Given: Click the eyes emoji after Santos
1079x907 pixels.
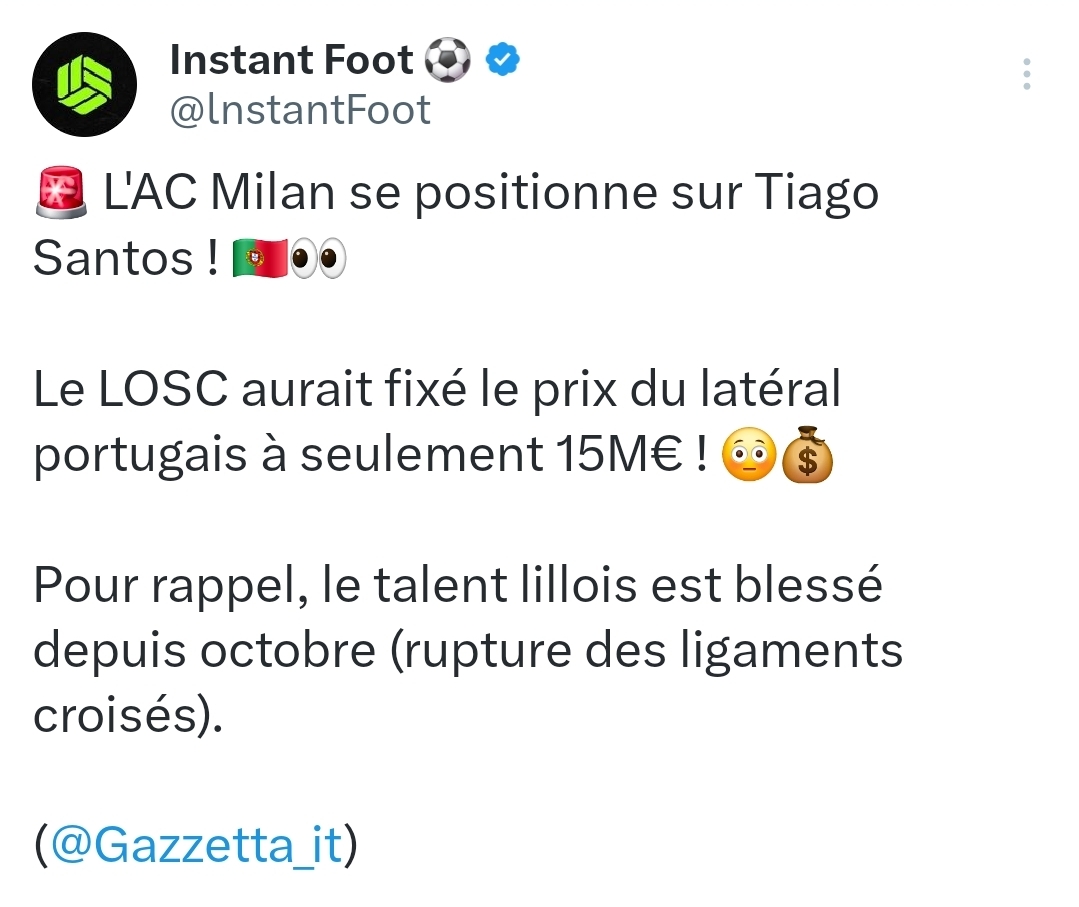Looking at the screenshot, I should pos(317,259).
